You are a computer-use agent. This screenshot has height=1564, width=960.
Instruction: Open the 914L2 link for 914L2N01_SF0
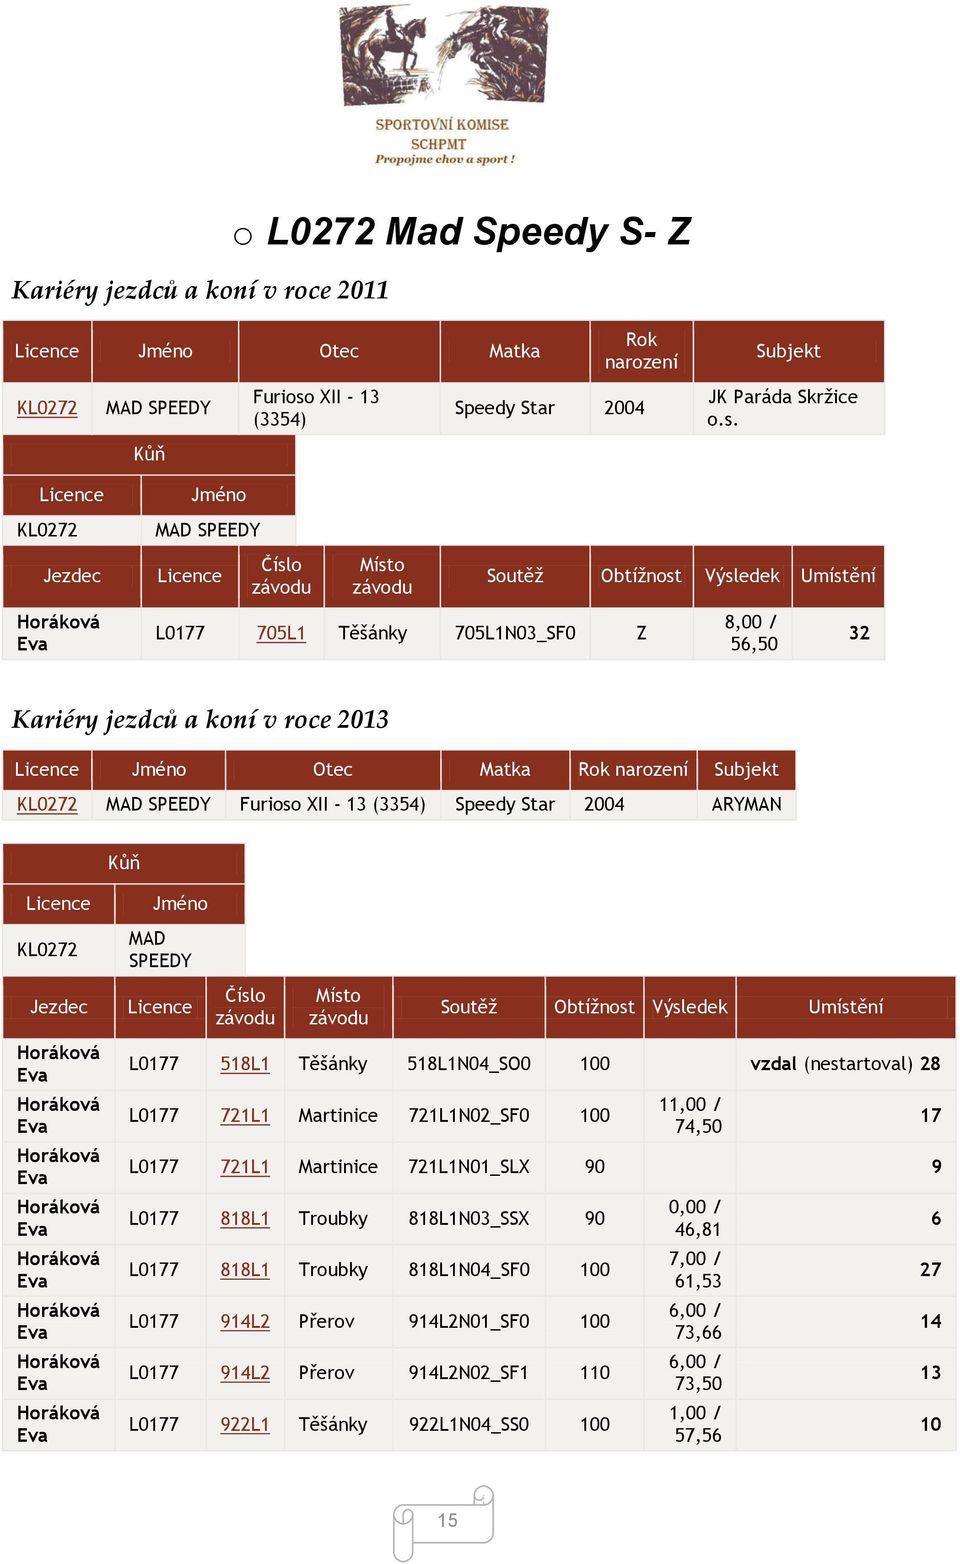click(x=245, y=1321)
